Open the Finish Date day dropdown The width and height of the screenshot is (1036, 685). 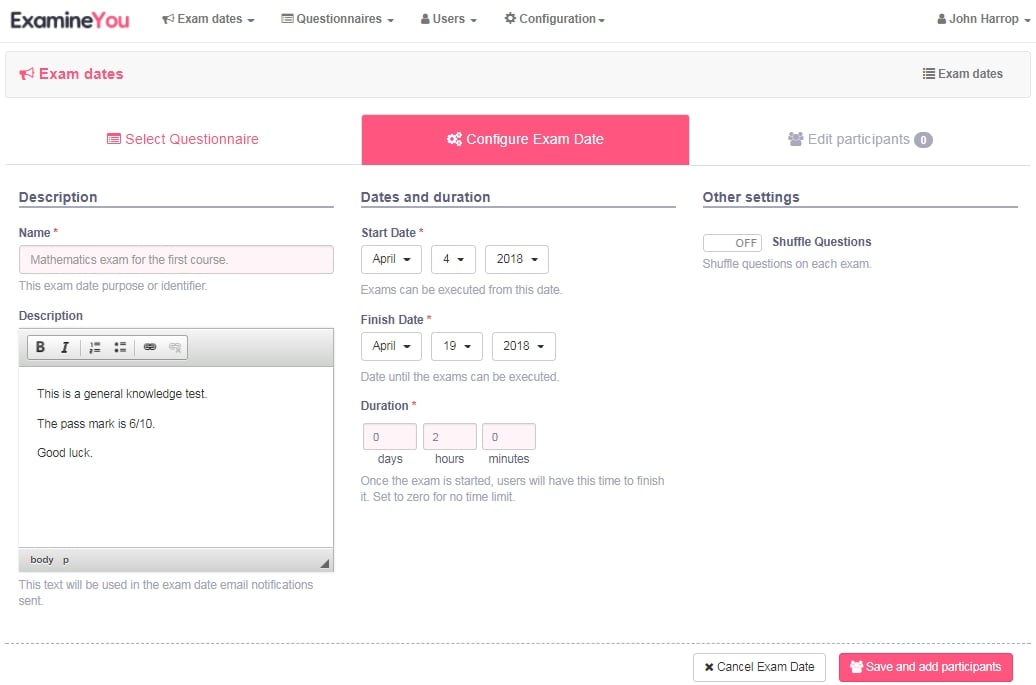pos(457,346)
